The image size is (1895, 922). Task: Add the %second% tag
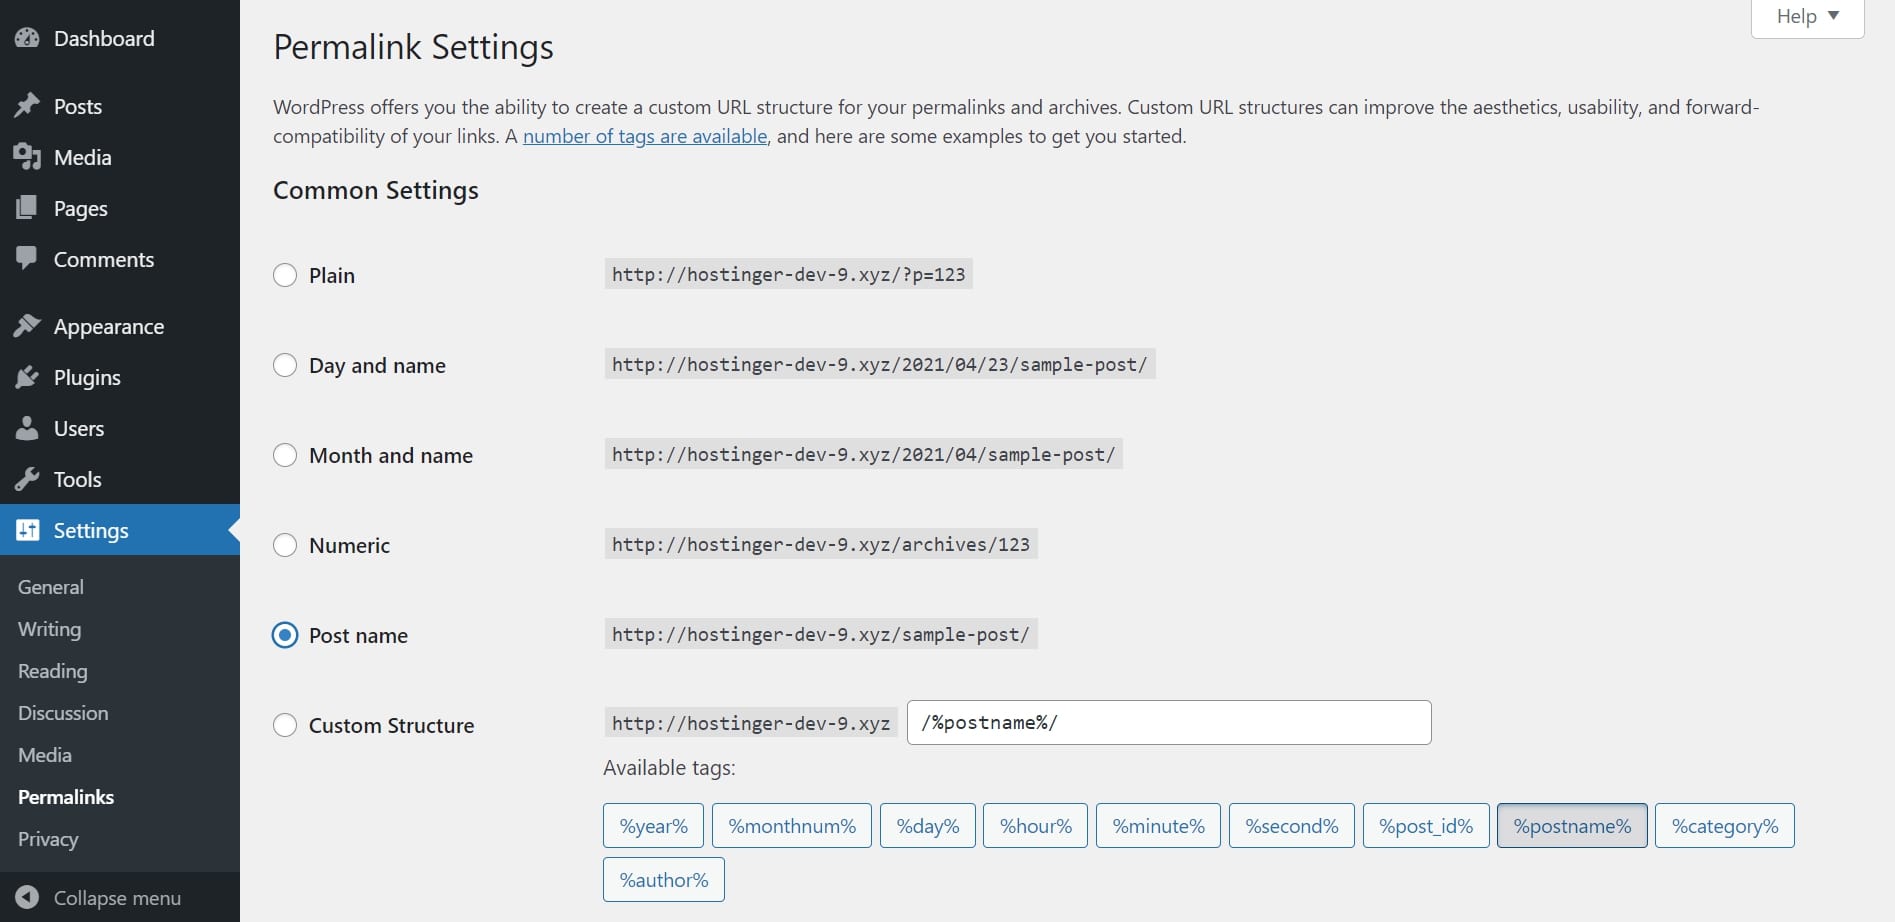[x=1292, y=826]
